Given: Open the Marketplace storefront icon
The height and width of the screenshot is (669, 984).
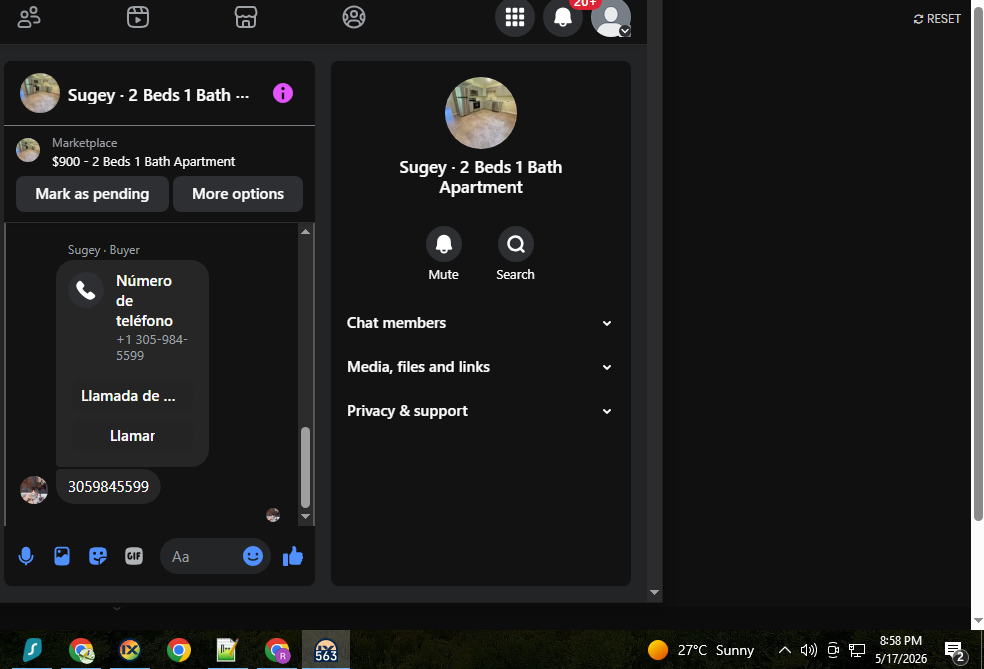Looking at the screenshot, I should 246,17.
